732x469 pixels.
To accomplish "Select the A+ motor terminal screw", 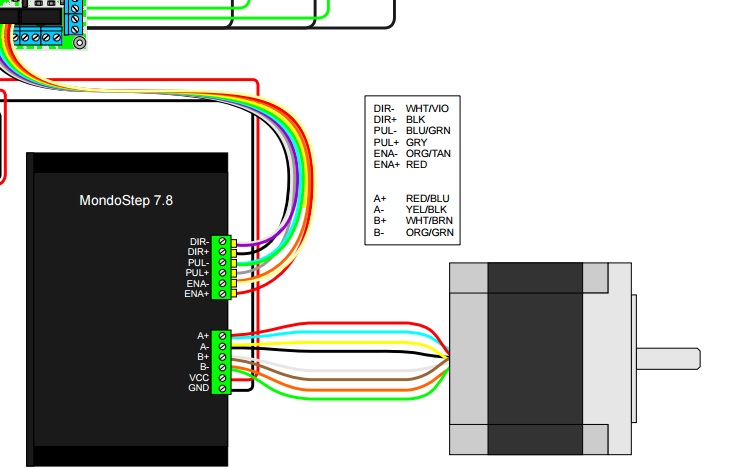I will [x=221, y=336].
